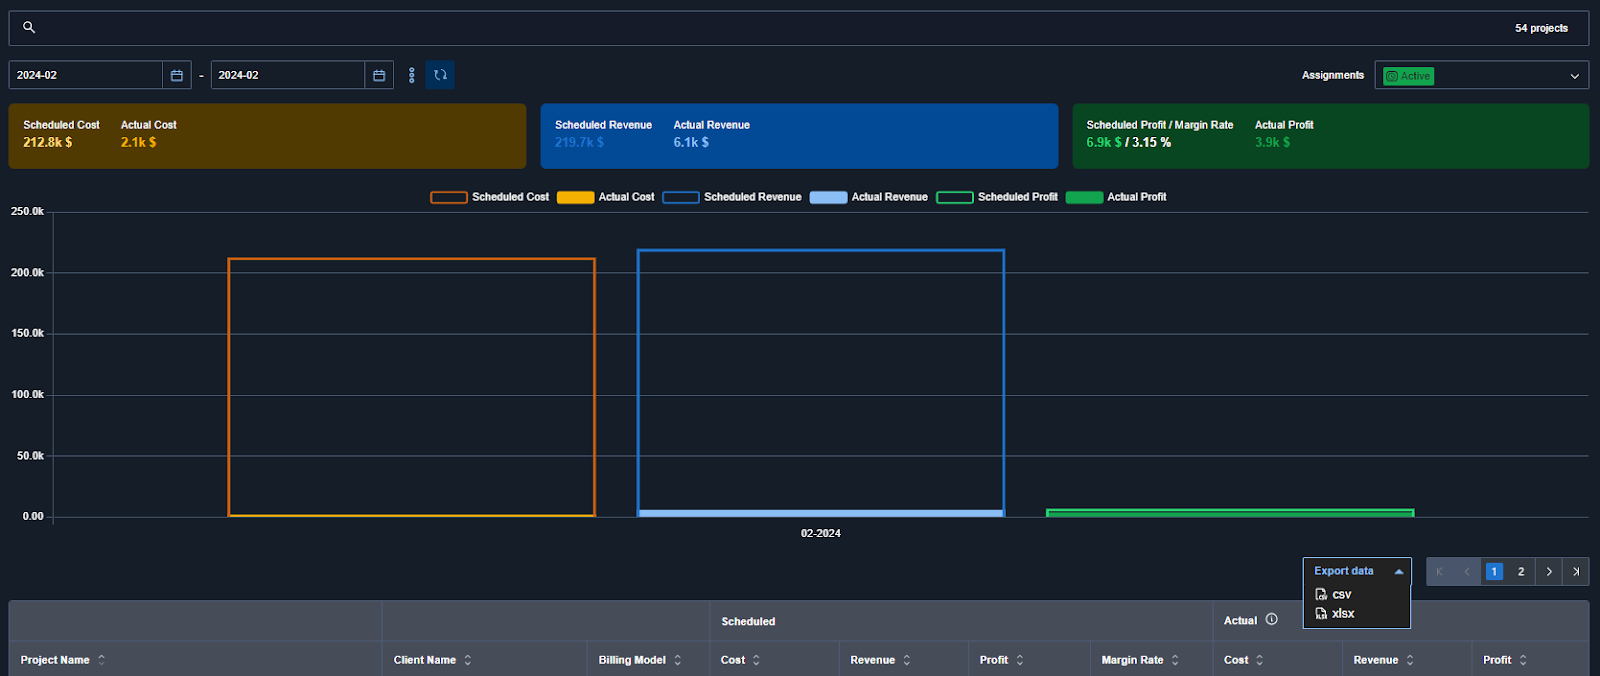Image resolution: width=1600 pixels, height=676 pixels.
Task: Click the Actual Revenue bar in chart
Action: [821, 514]
